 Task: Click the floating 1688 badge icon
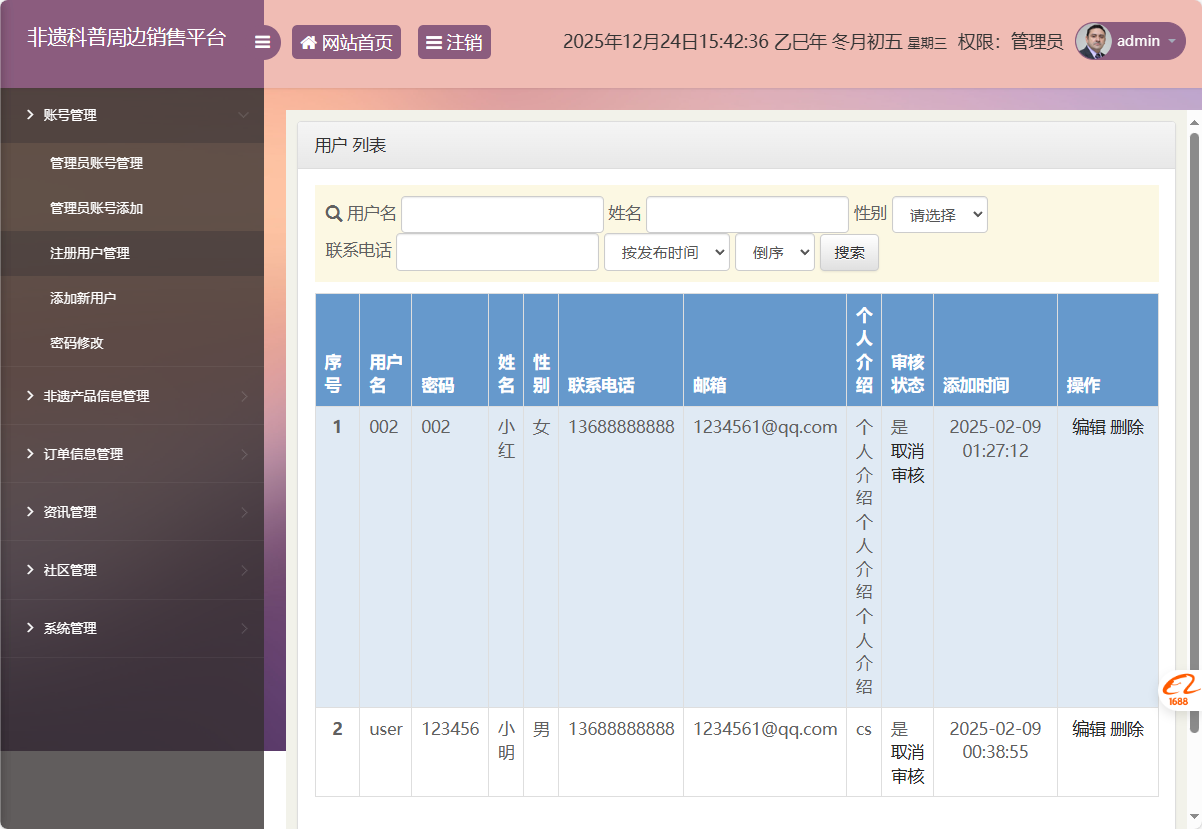(1179, 687)
